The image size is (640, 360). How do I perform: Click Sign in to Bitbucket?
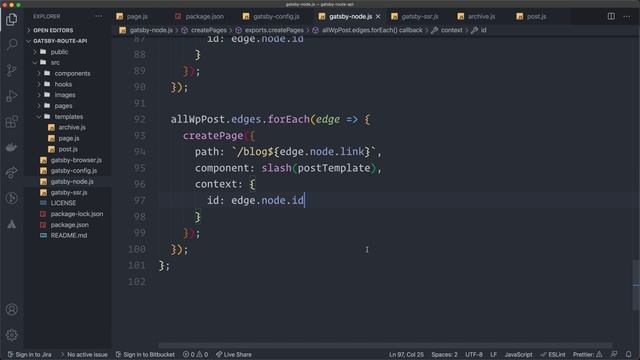(145, 354)
